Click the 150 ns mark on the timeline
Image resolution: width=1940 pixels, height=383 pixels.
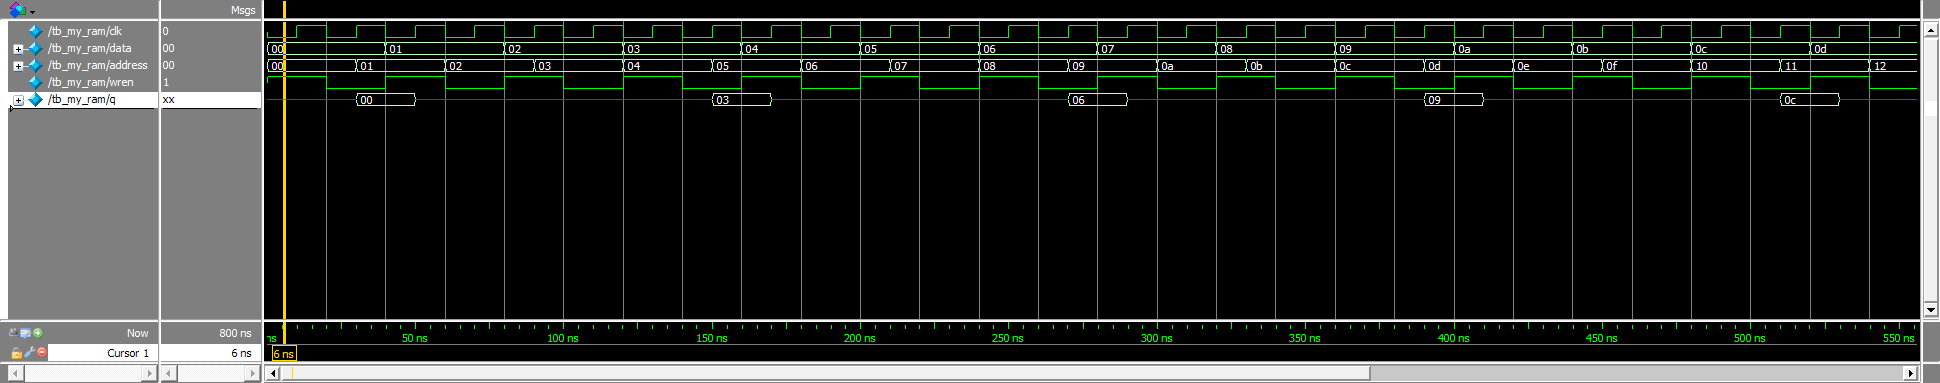(712, 338)
